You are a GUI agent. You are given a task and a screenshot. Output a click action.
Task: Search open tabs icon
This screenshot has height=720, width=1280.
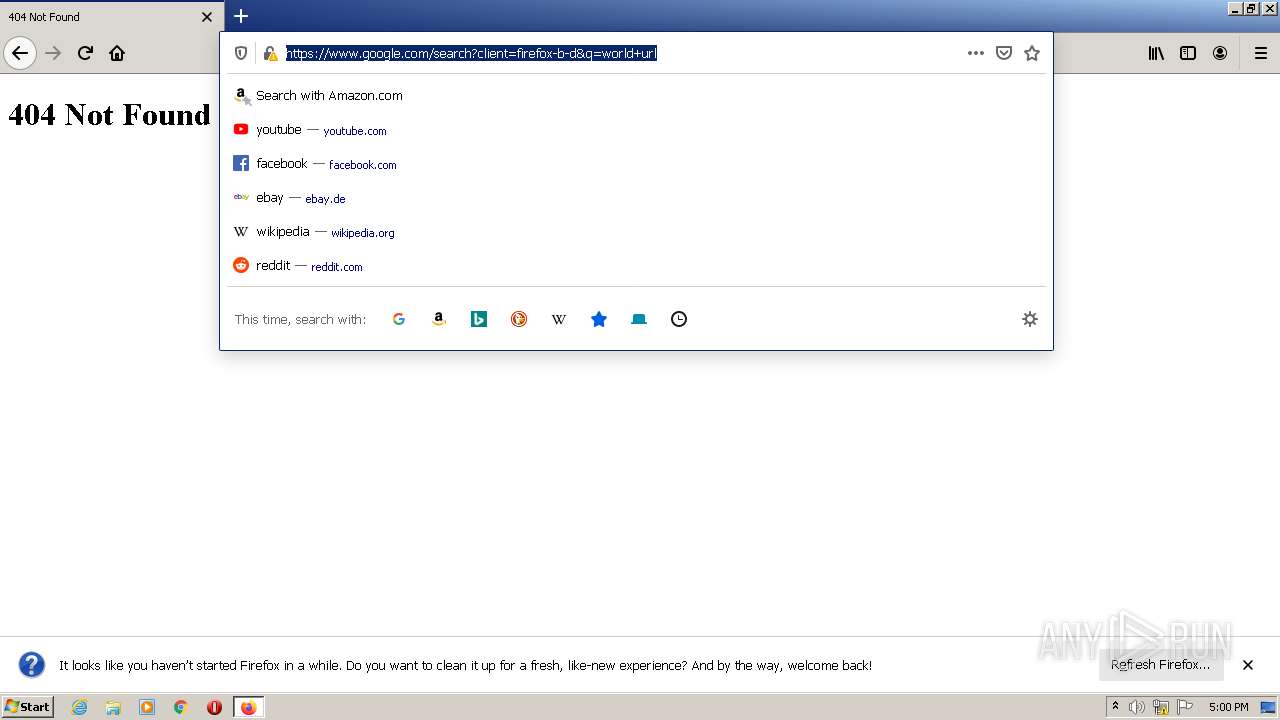click(639, 319)
